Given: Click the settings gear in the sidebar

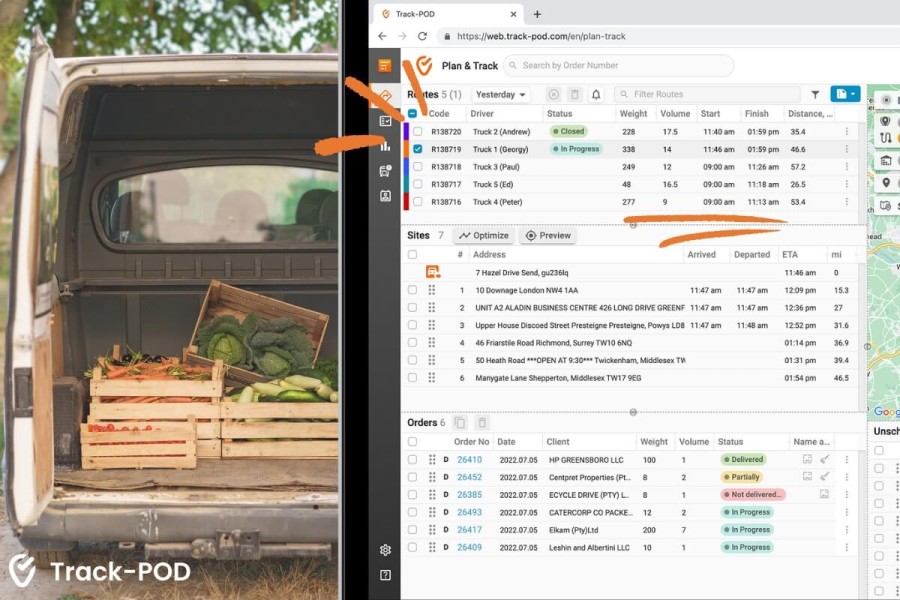Looking at the screenshot, I should pos(385,550).
